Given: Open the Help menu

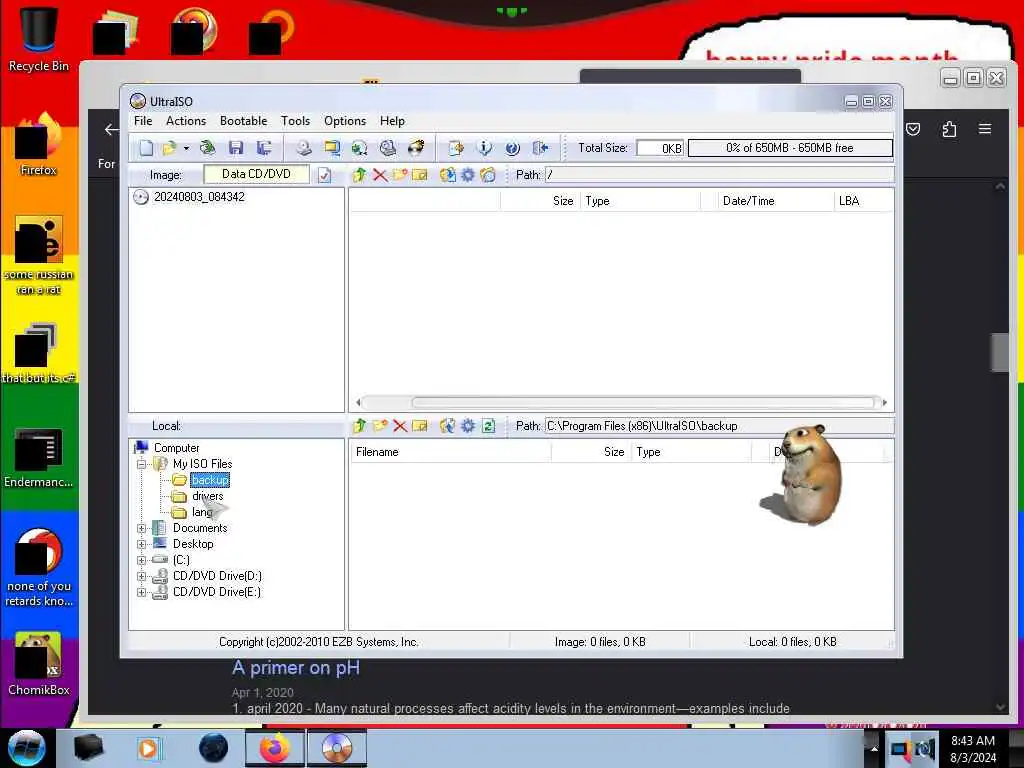Looking at the screenshot, I should pyautogui.click(x=392, y=121).
